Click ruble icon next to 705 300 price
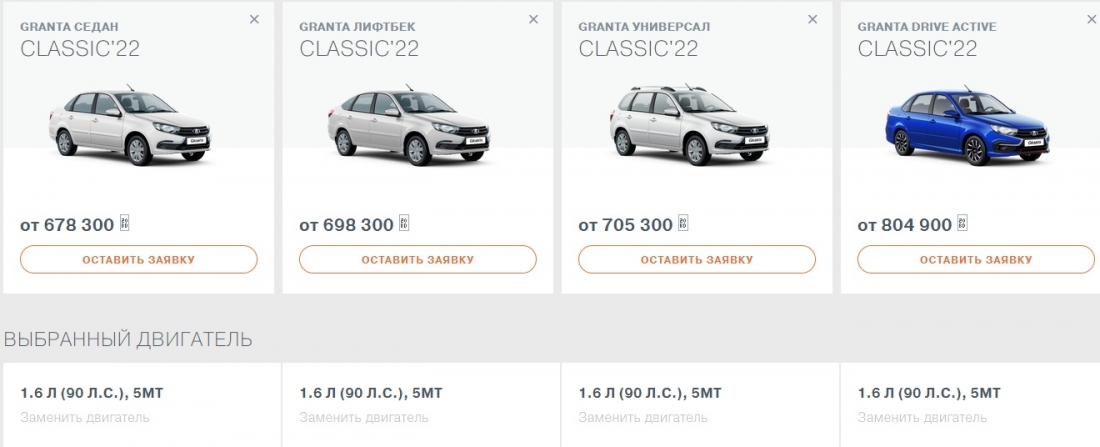Screen dimensions: 1100x447 click(683, 224)
